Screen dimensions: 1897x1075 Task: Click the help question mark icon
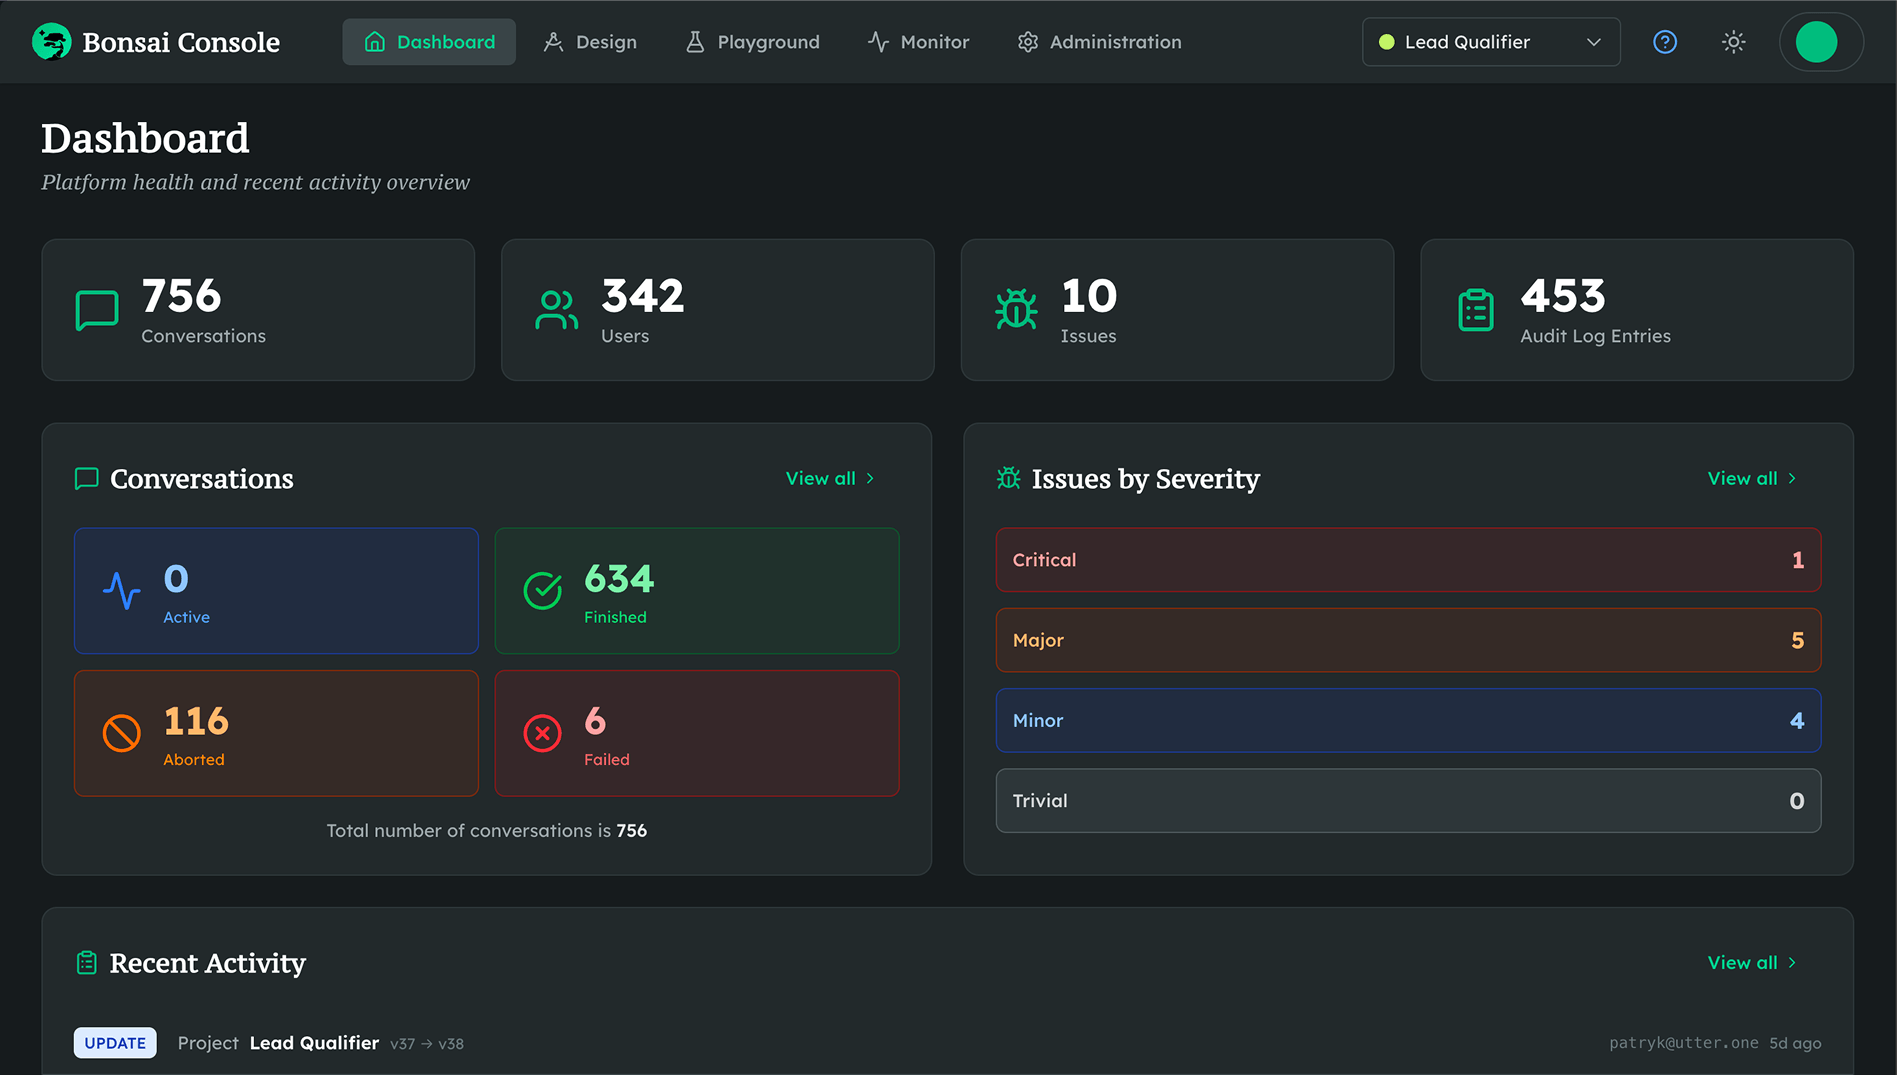(x=1664, y=41)
